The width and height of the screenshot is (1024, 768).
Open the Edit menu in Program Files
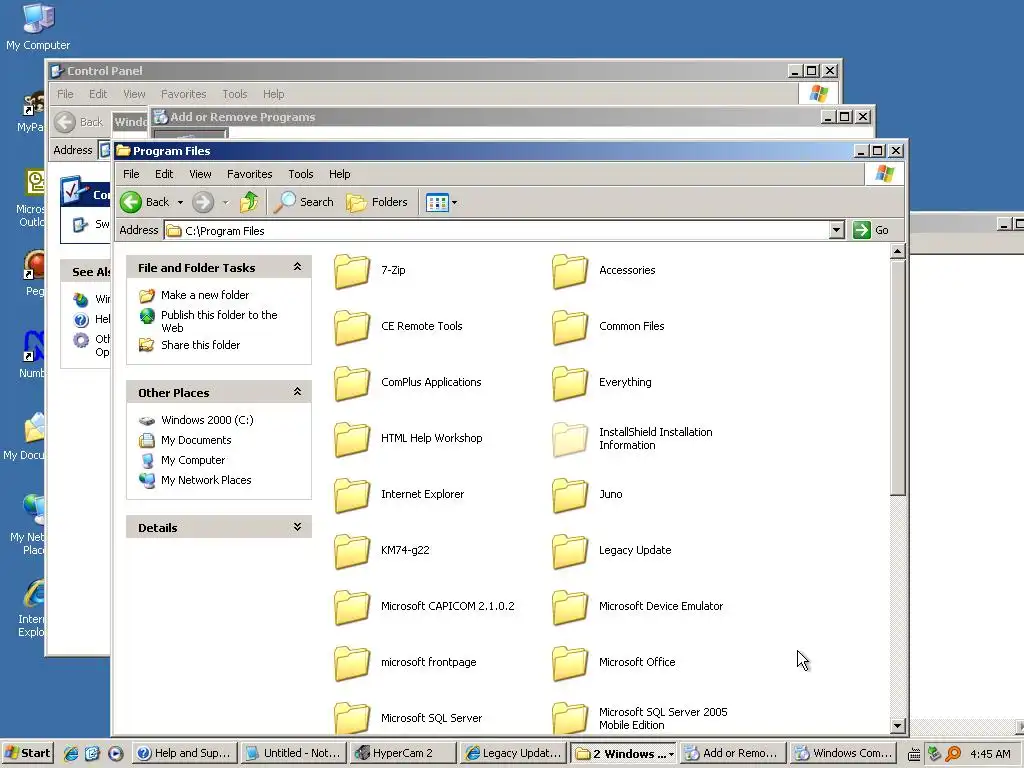point(164,174)
